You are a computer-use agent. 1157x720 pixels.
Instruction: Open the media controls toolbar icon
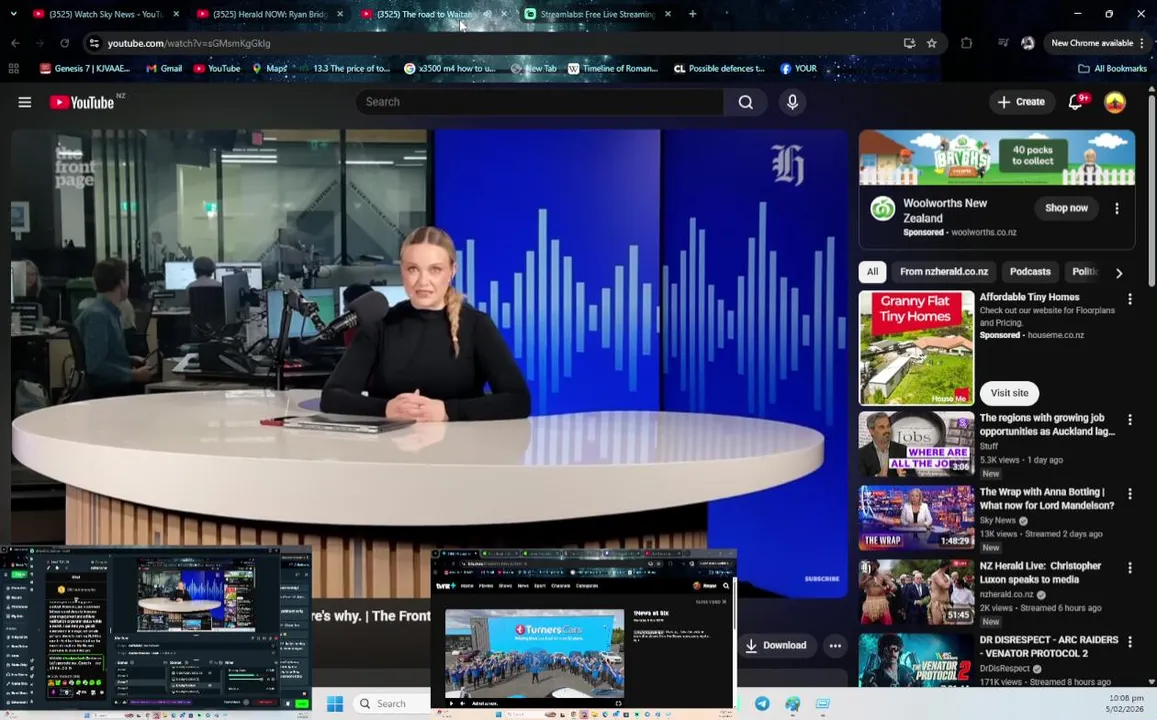1003,43
